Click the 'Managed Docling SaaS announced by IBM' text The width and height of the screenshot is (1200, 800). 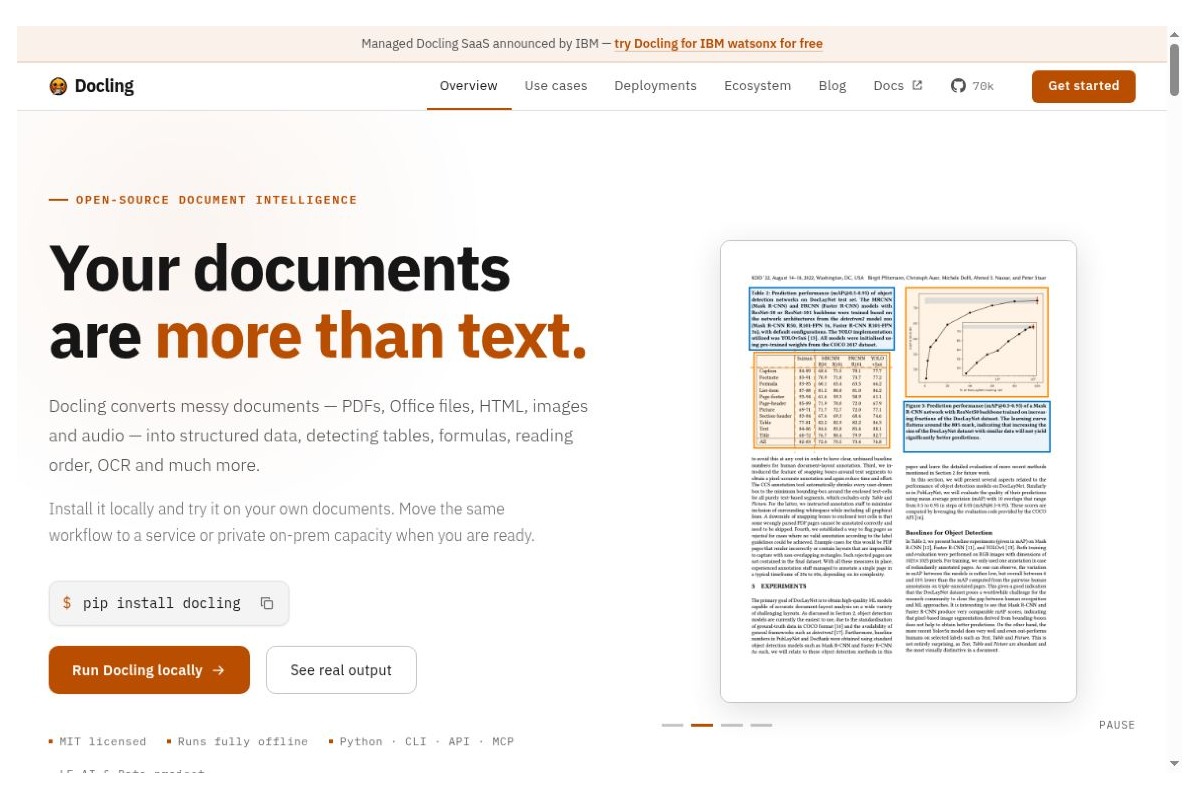tap(480, 44)
